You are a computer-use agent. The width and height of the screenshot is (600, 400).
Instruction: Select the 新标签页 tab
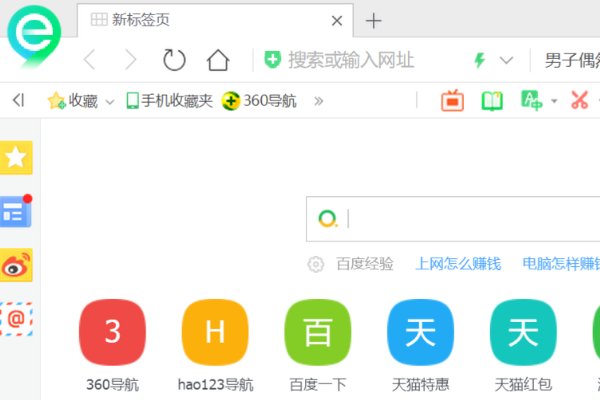tap(215, 20)
